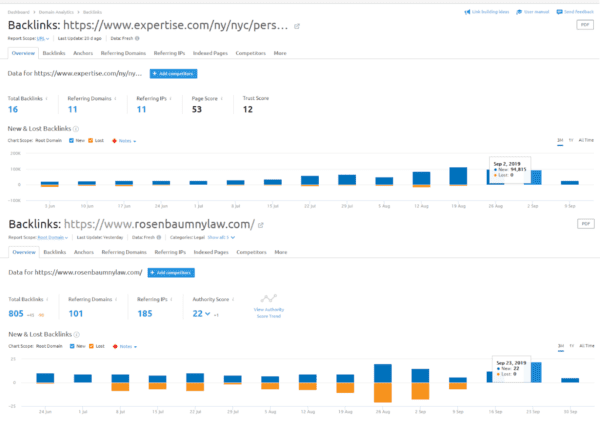Click 26 Aug bar in rosenbaumnylaw chart
The width and height of the screenshot is (600, 429).
pyautogui.click(x=383, y=383)
